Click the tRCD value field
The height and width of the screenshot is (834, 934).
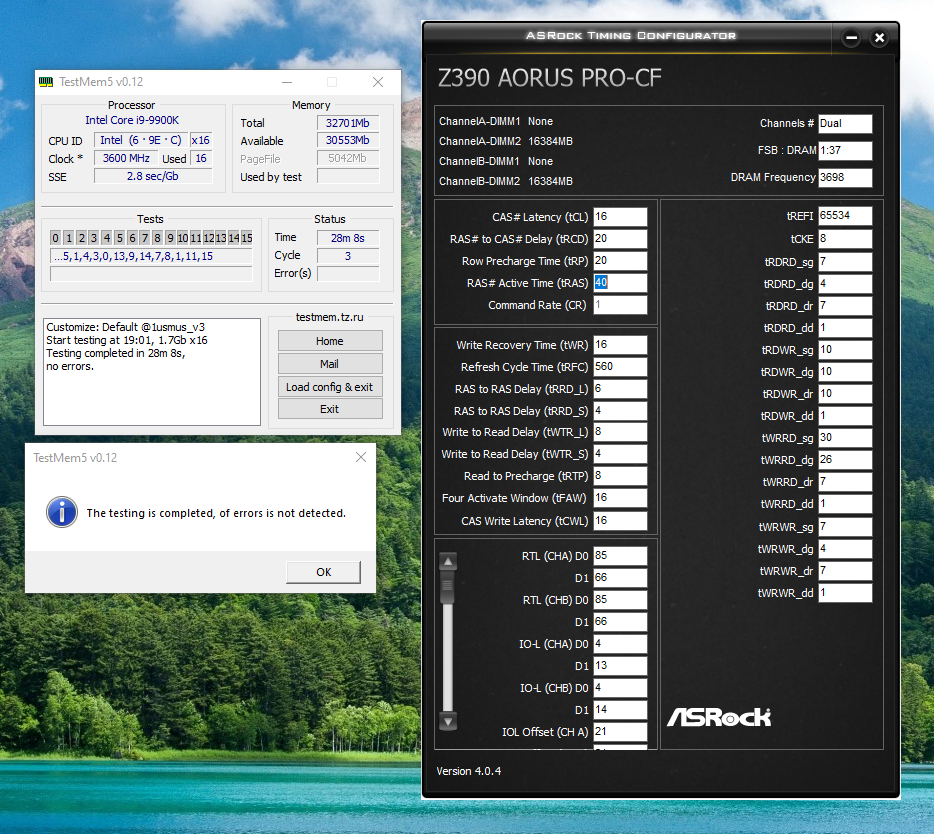(x=620, y=238)
